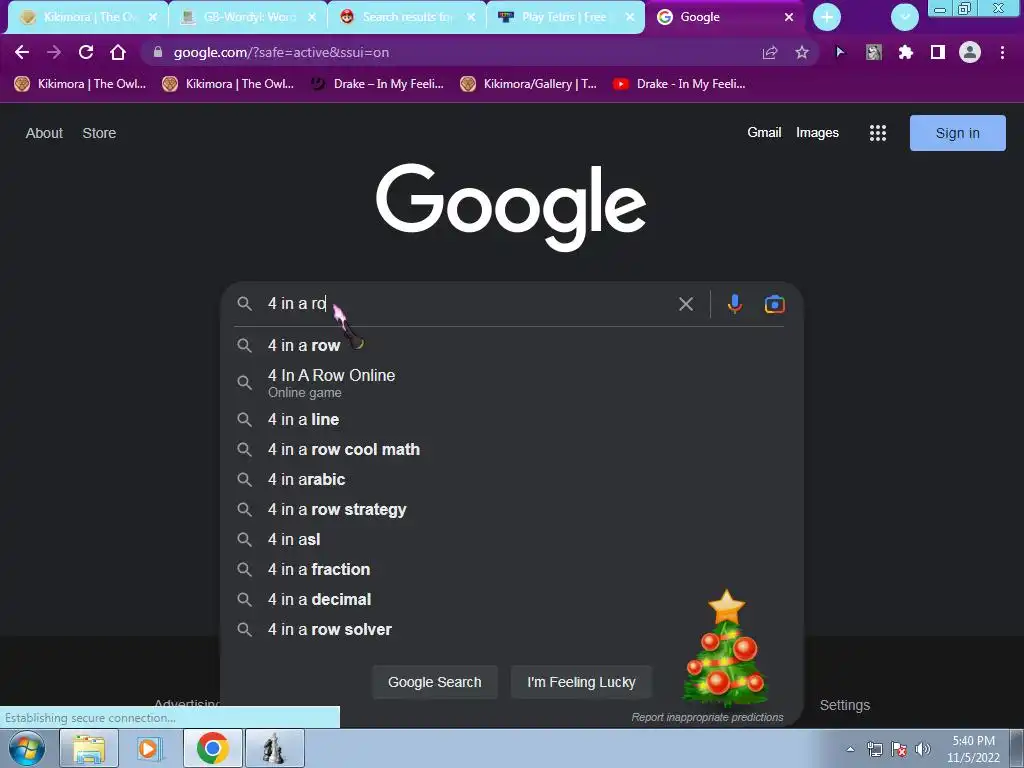This screenshot has width=1024, height=768.
Task: Search by image with the camera icon
Action: tap(775, 304)
